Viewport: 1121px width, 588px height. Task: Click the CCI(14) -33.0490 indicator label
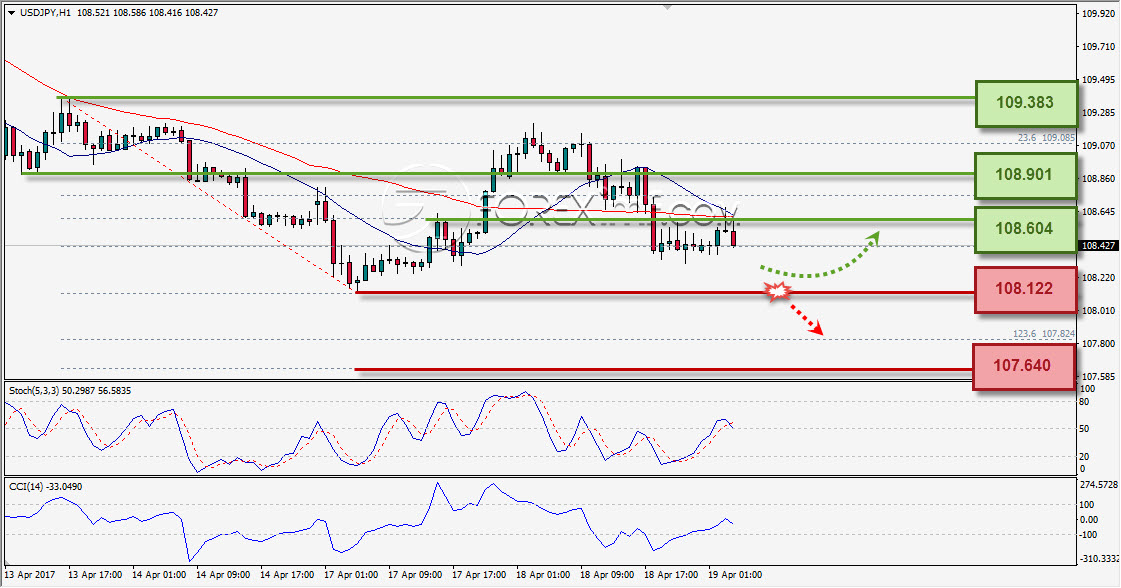click(x=45, y=486)
